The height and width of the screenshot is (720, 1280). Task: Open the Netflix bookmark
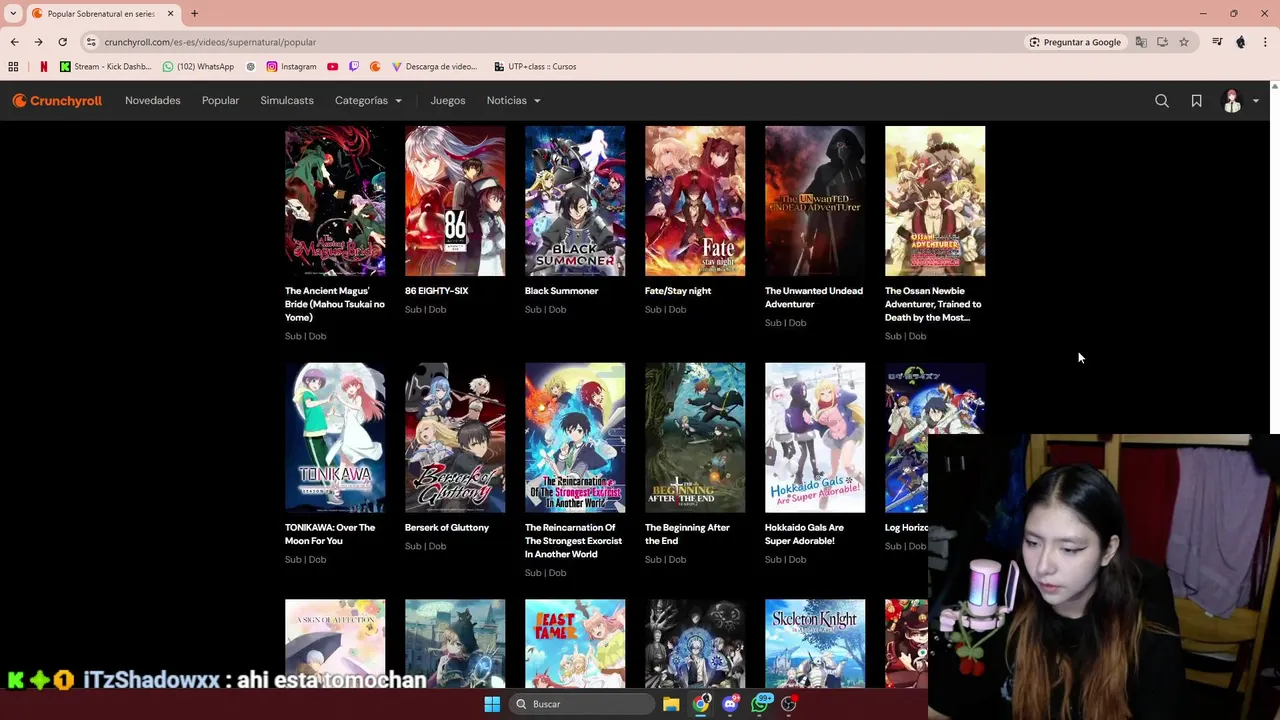[43, 67]
